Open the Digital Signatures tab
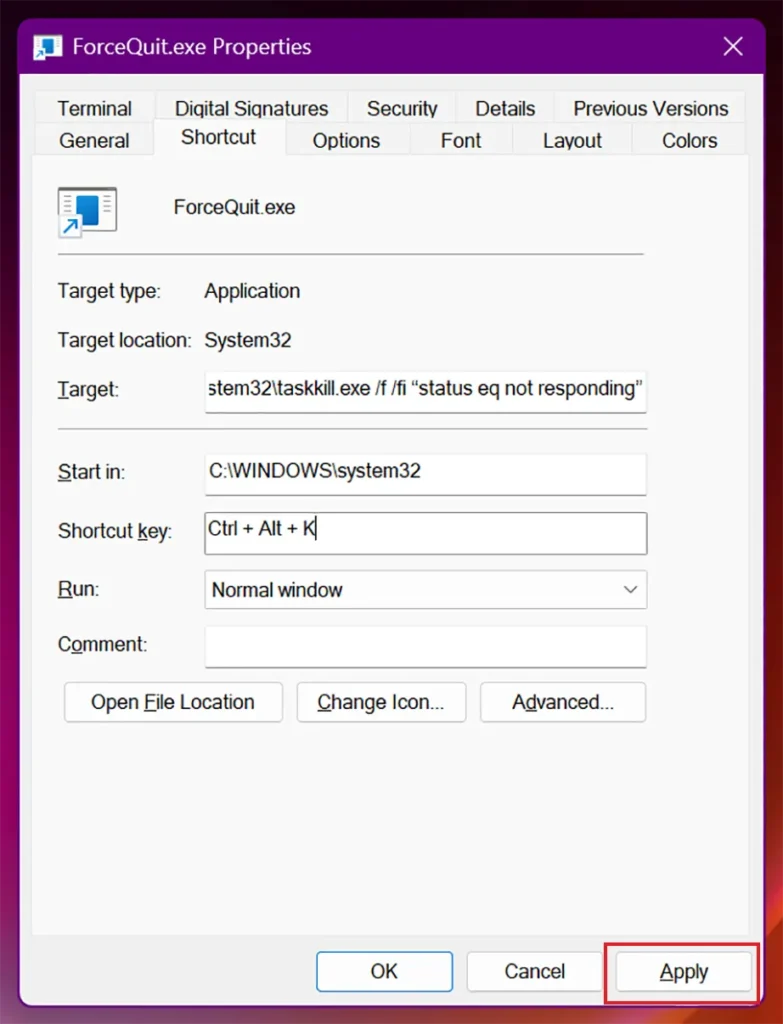 (251, 108)
